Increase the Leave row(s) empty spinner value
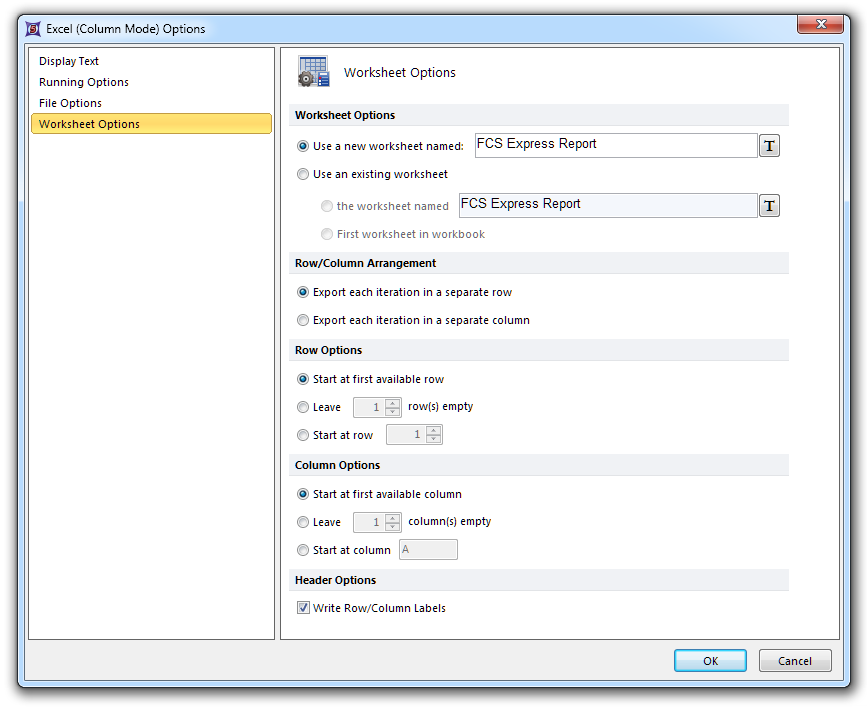This screenshot has width=867, height=707. pos(392,403)
